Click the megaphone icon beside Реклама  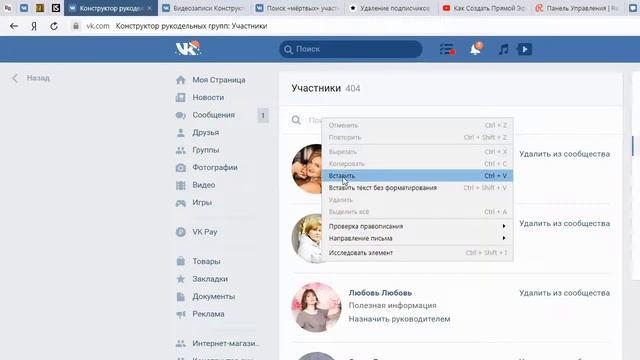(x=181, y=314)
